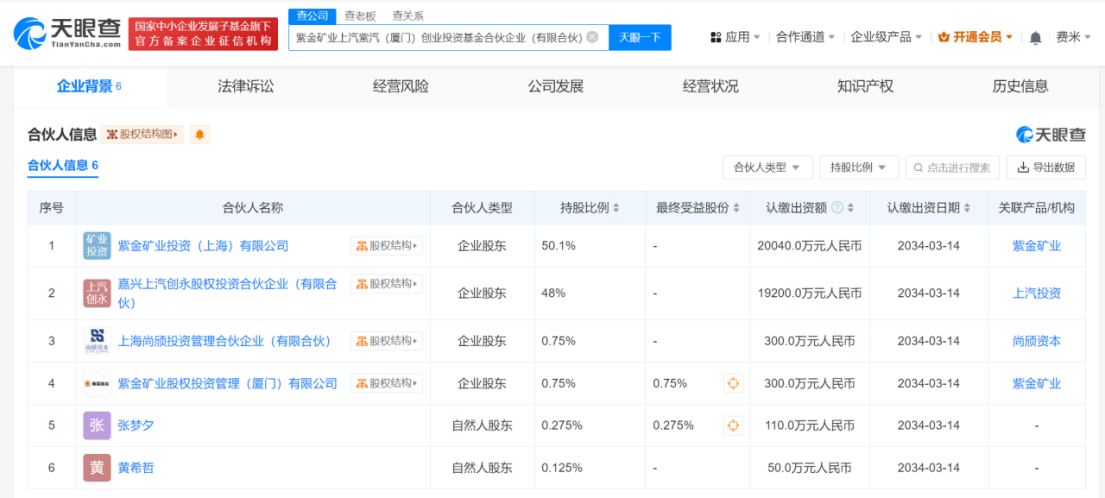
Task: Switch to 知识产权 tab
Action: [865, 87]
